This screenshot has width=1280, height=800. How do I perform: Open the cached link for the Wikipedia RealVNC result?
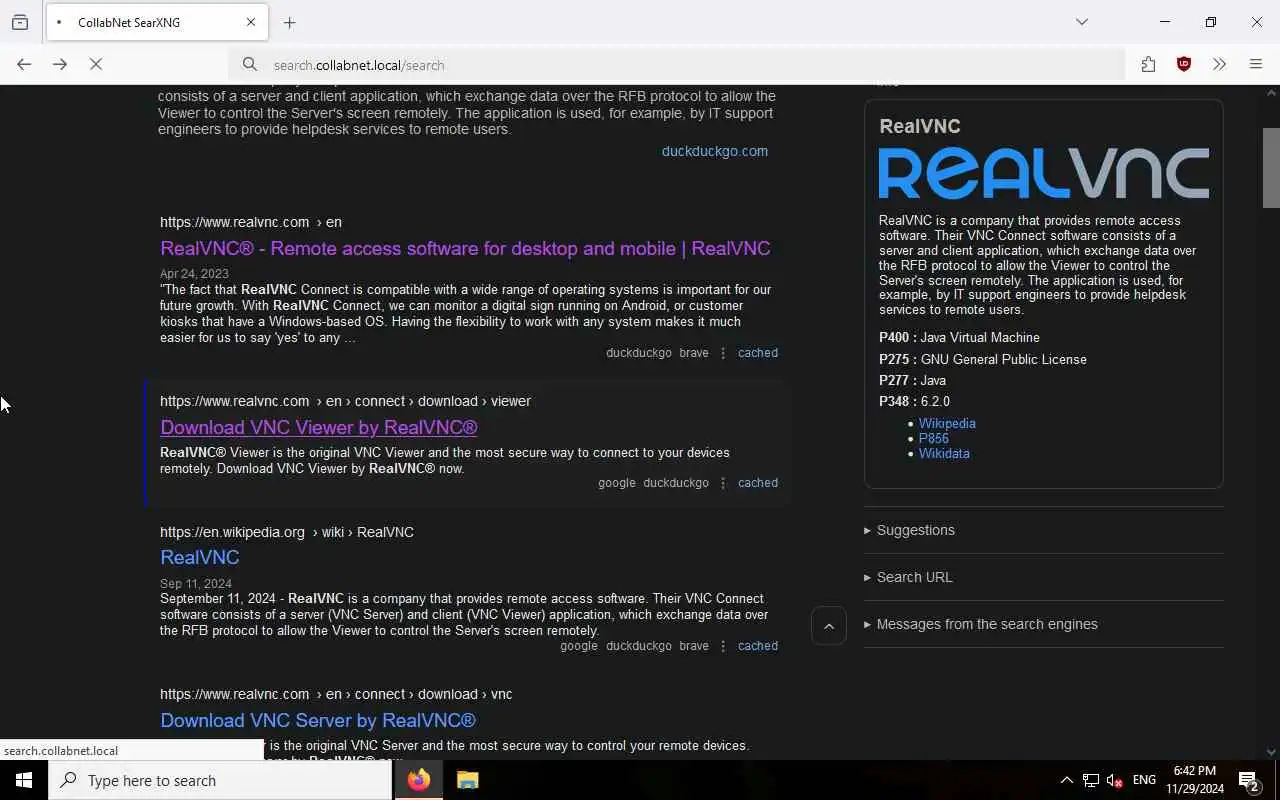coord(758,646)
